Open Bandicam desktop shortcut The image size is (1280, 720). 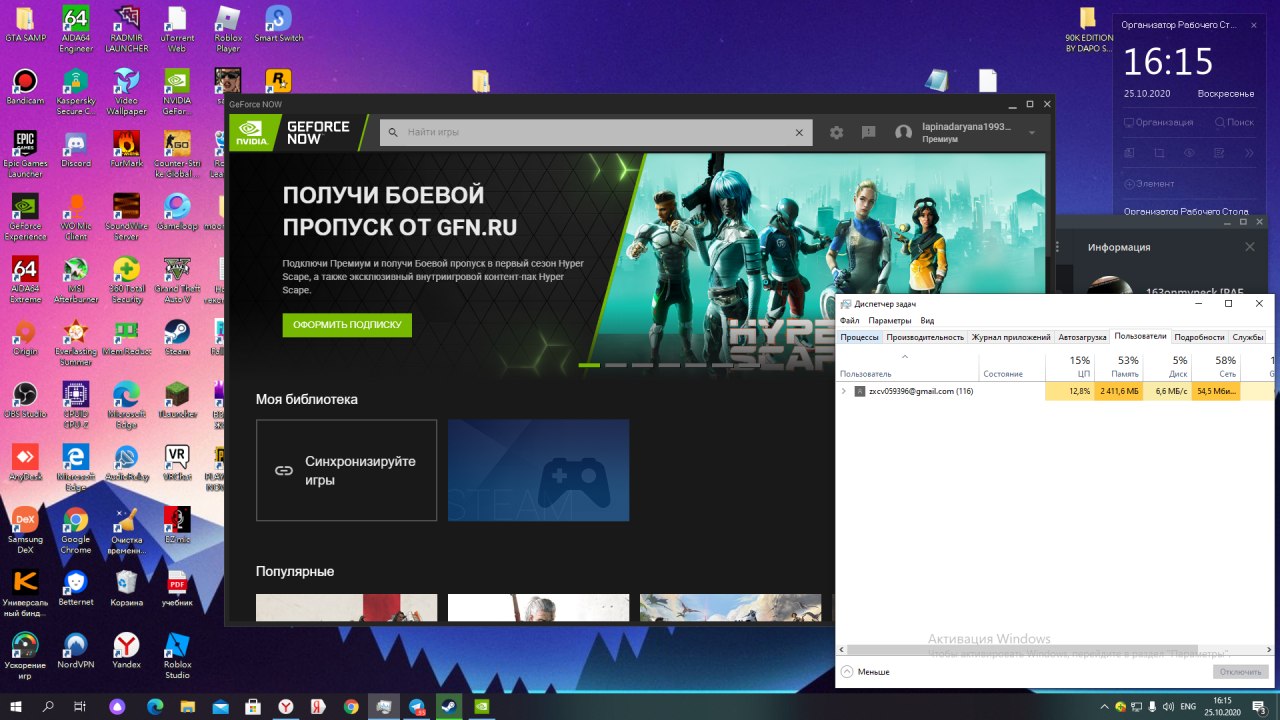(25, 86)
